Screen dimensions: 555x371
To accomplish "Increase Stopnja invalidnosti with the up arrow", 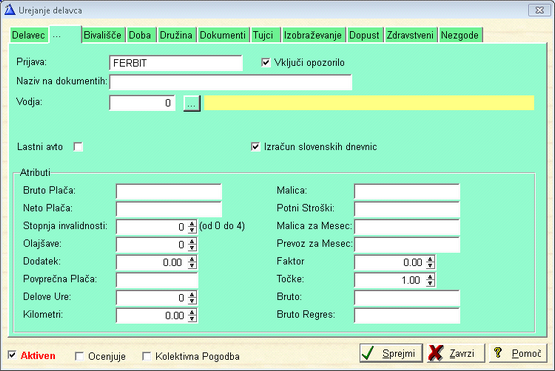I will coord(192,224).
